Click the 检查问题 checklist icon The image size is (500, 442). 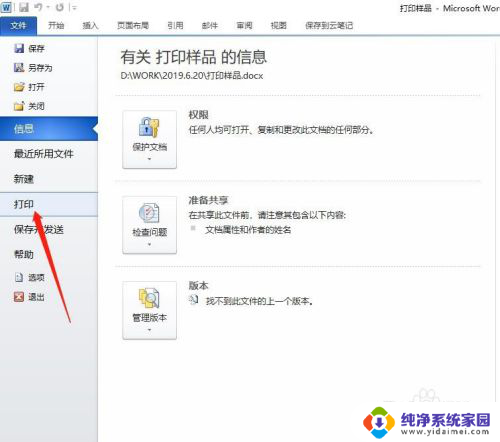tap(149, 213)
